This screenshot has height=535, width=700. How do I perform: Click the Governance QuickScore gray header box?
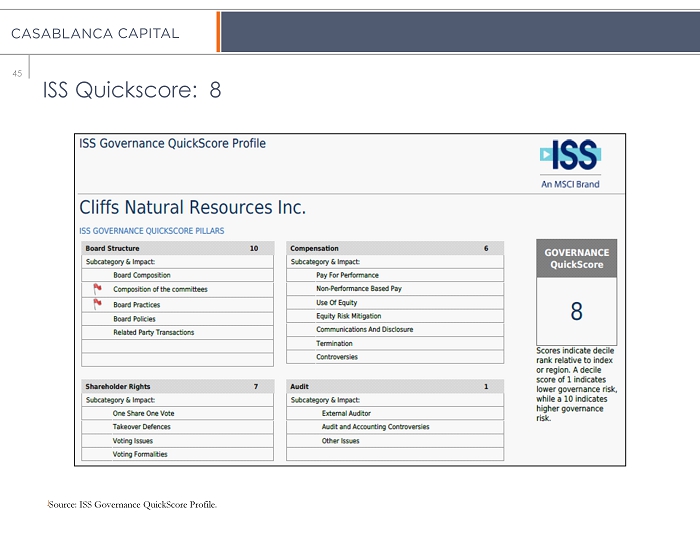(x=576, y=259)
